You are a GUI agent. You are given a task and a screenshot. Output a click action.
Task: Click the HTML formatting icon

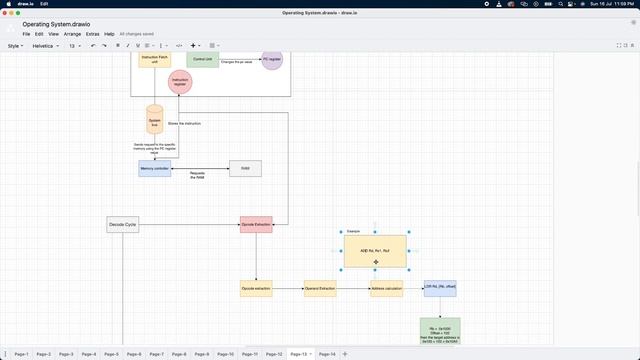coord(179,46)
